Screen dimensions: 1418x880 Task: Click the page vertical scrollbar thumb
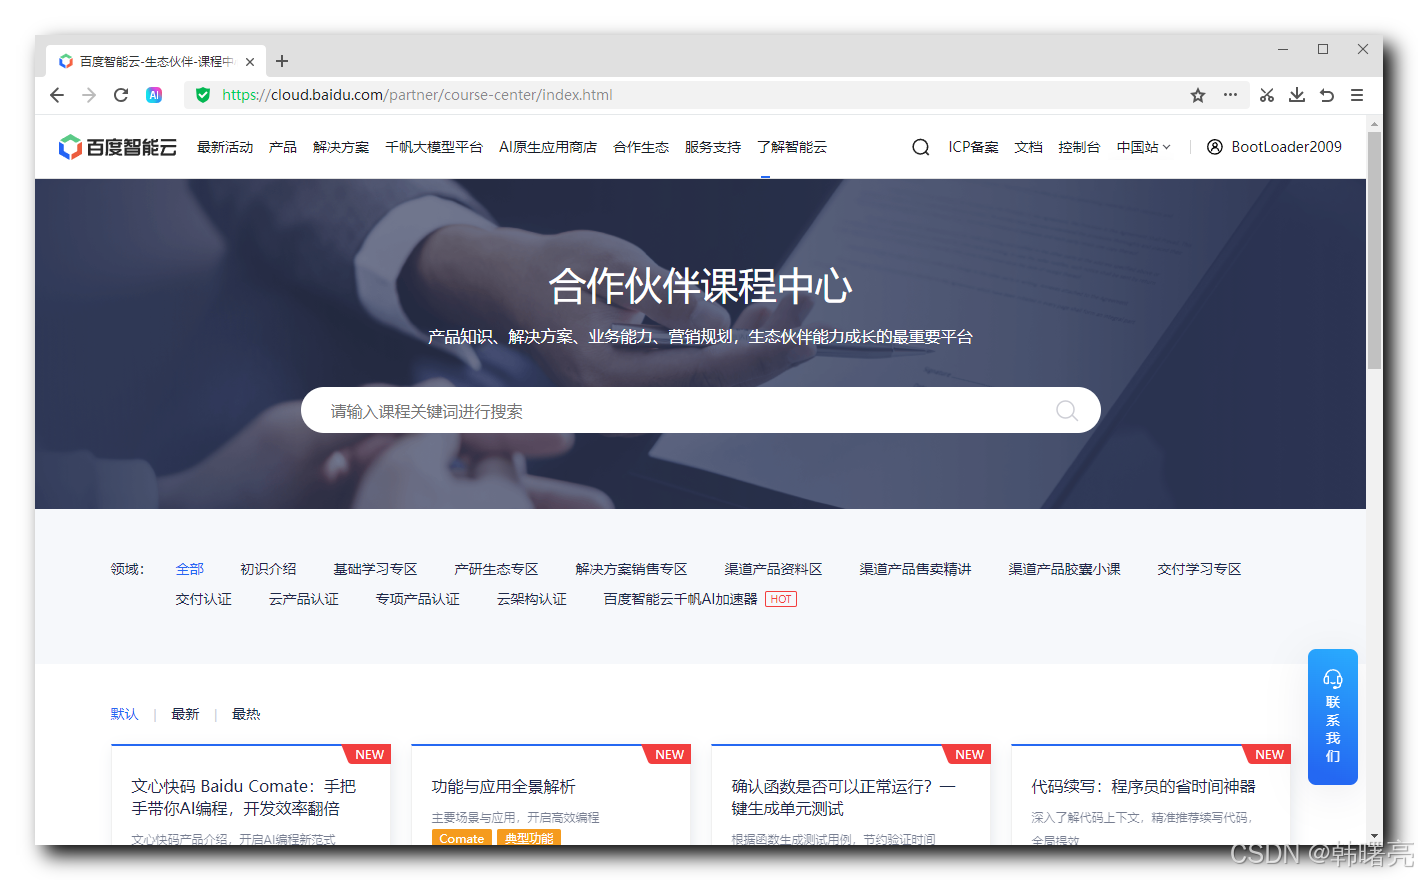tap(1374, 250)
